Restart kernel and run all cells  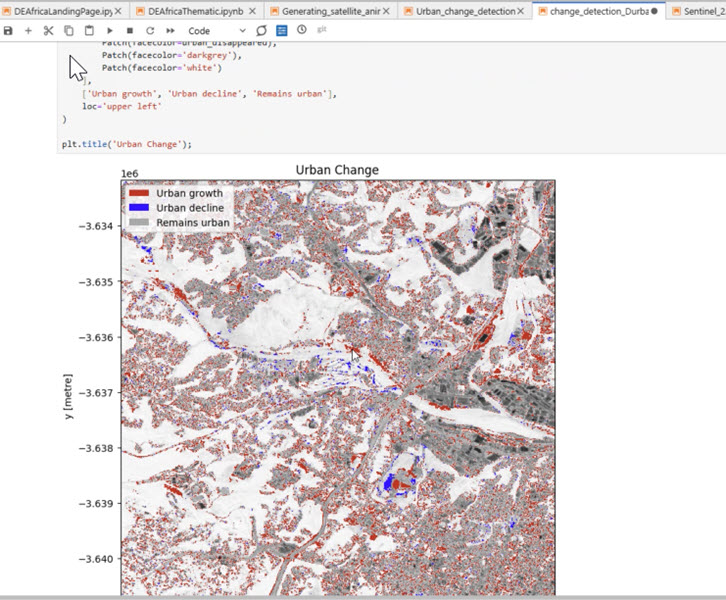(170, 31)
